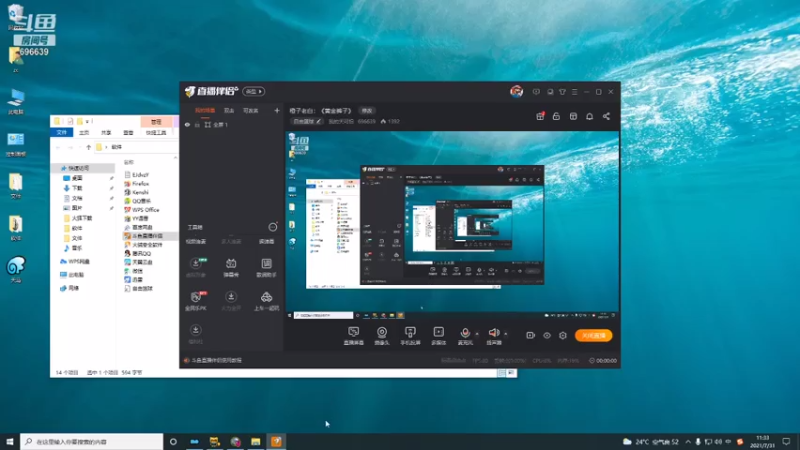Expand microphone options arrow
The width and height of the screenshot is (800, 450).
coord(477,334)
